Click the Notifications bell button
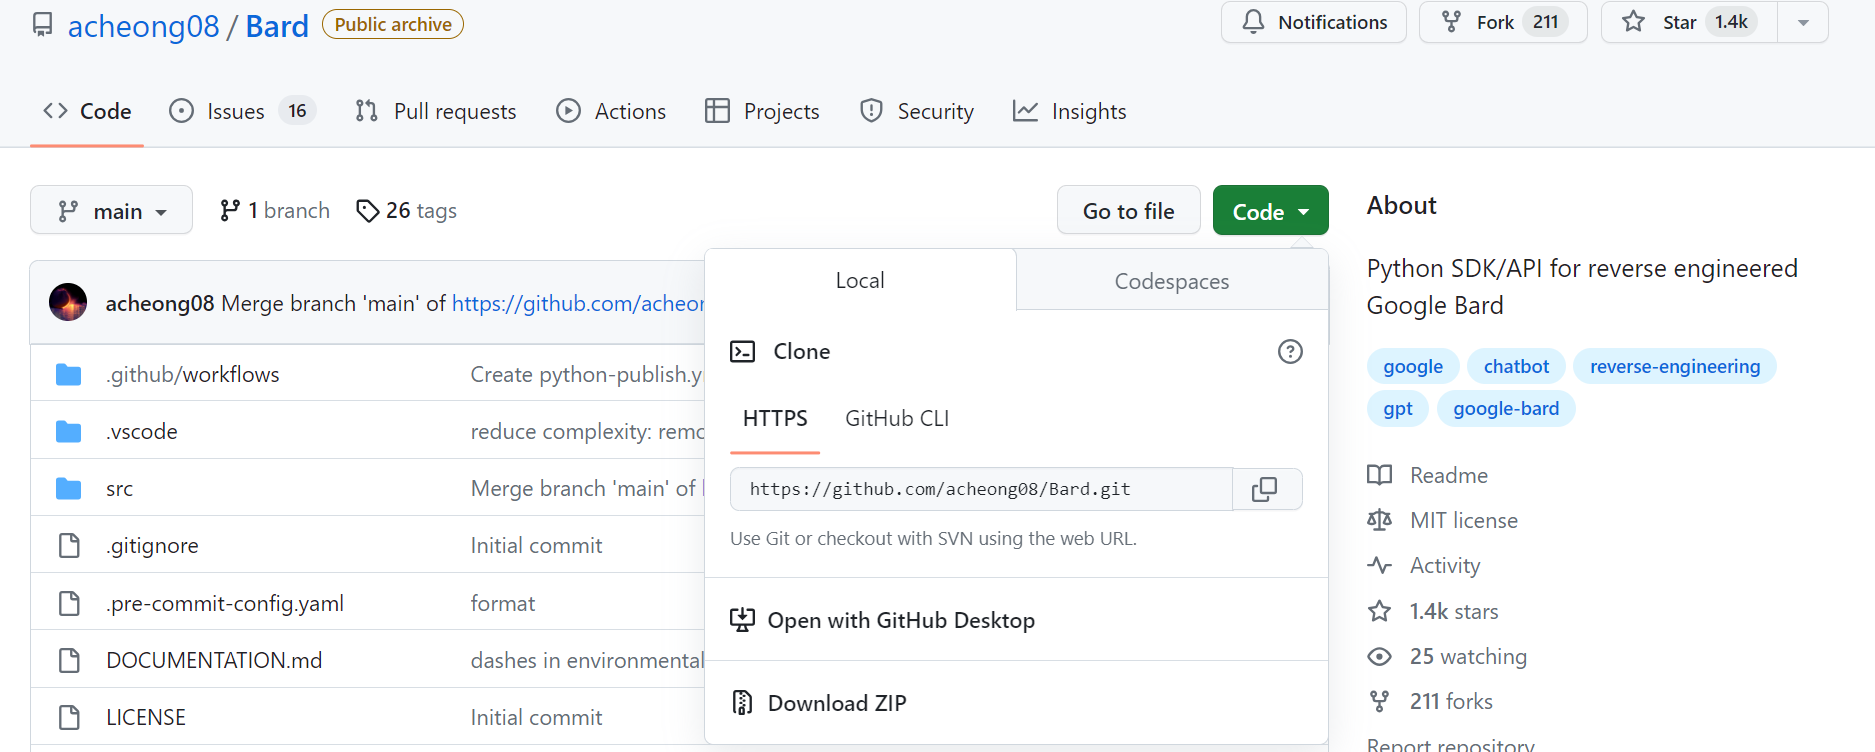This screenshot has width=1875, height=752. click(x=1313, y=22)
